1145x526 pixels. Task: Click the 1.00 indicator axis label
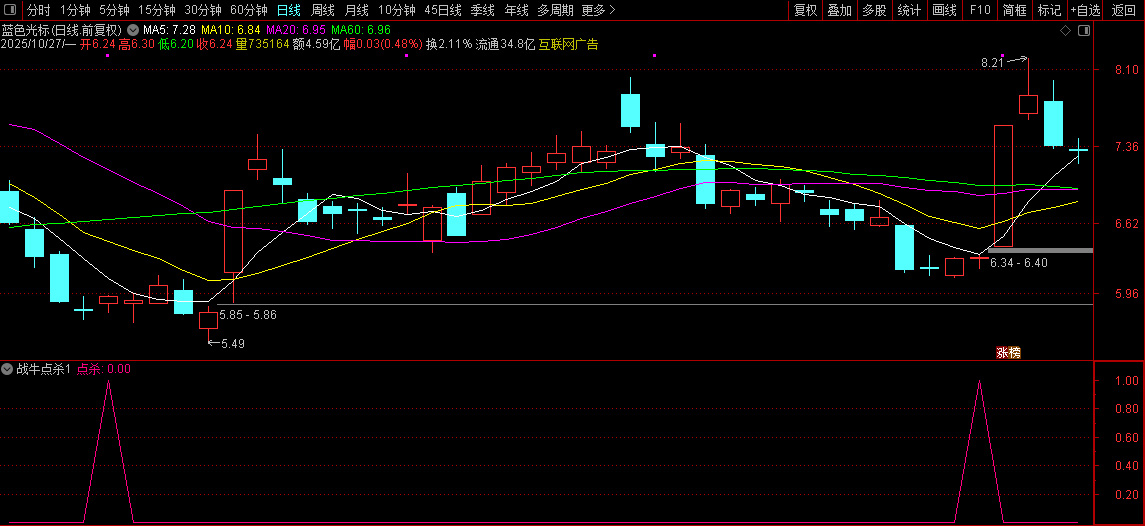pyautogui.click(x=1127, y=381)
